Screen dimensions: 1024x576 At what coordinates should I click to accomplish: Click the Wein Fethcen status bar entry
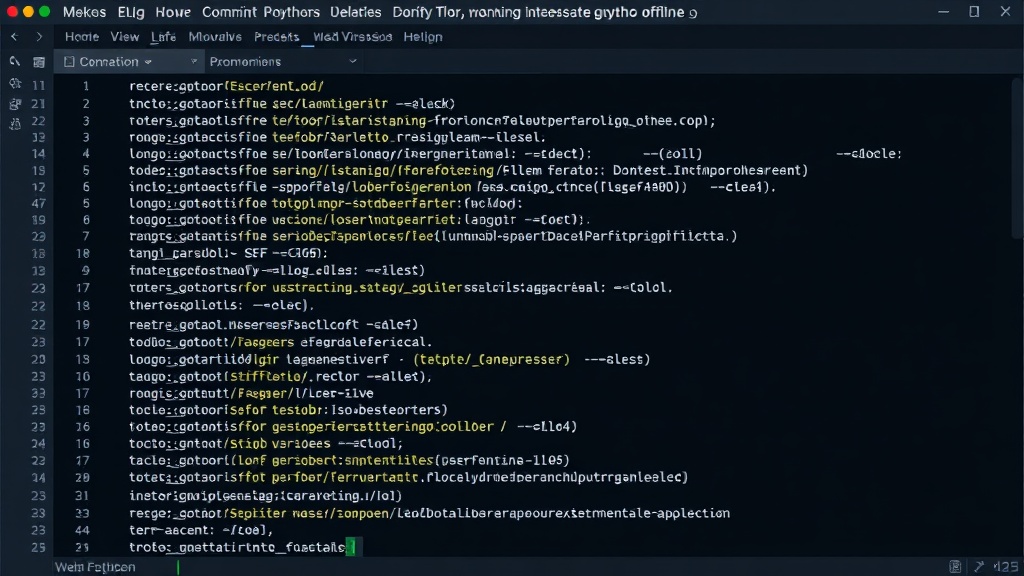coord(95,567)
